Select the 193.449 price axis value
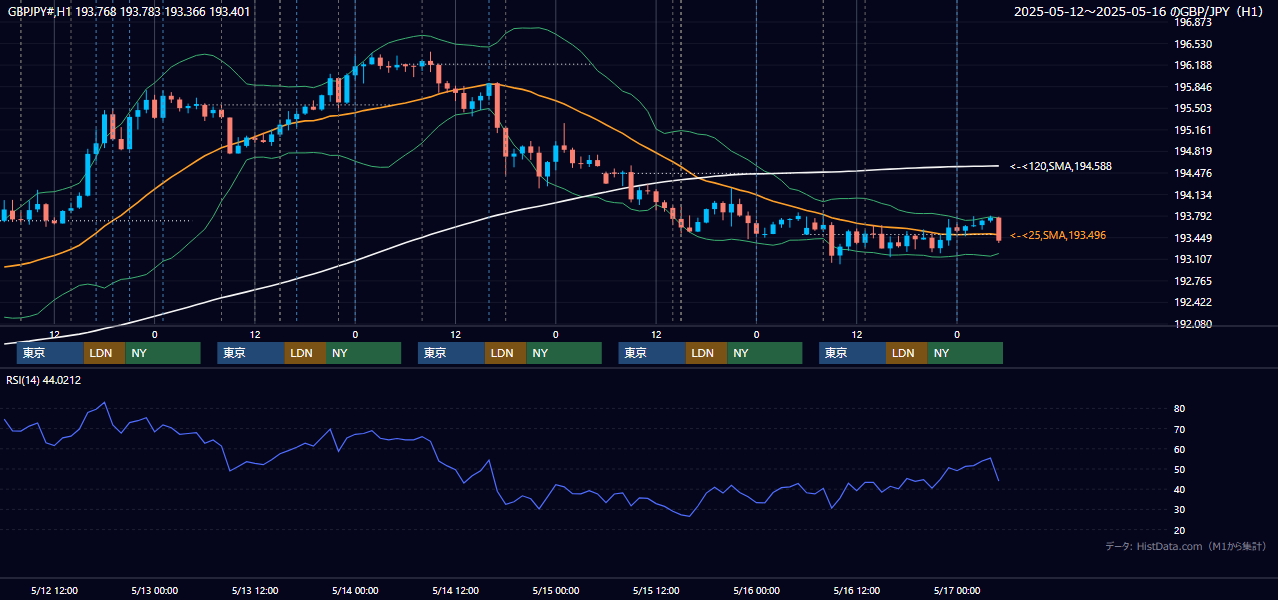The height and width of the screenshot is (600, 1278). click(x=1193, y=238)
